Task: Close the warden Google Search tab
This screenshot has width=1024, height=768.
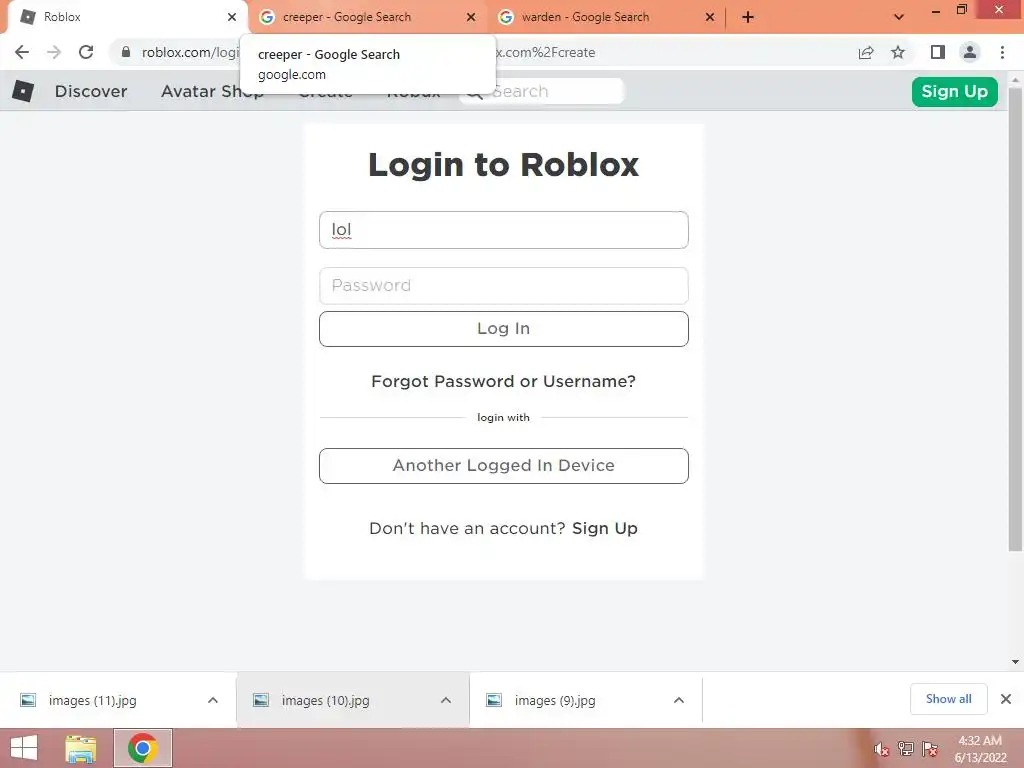Action: 710,17
